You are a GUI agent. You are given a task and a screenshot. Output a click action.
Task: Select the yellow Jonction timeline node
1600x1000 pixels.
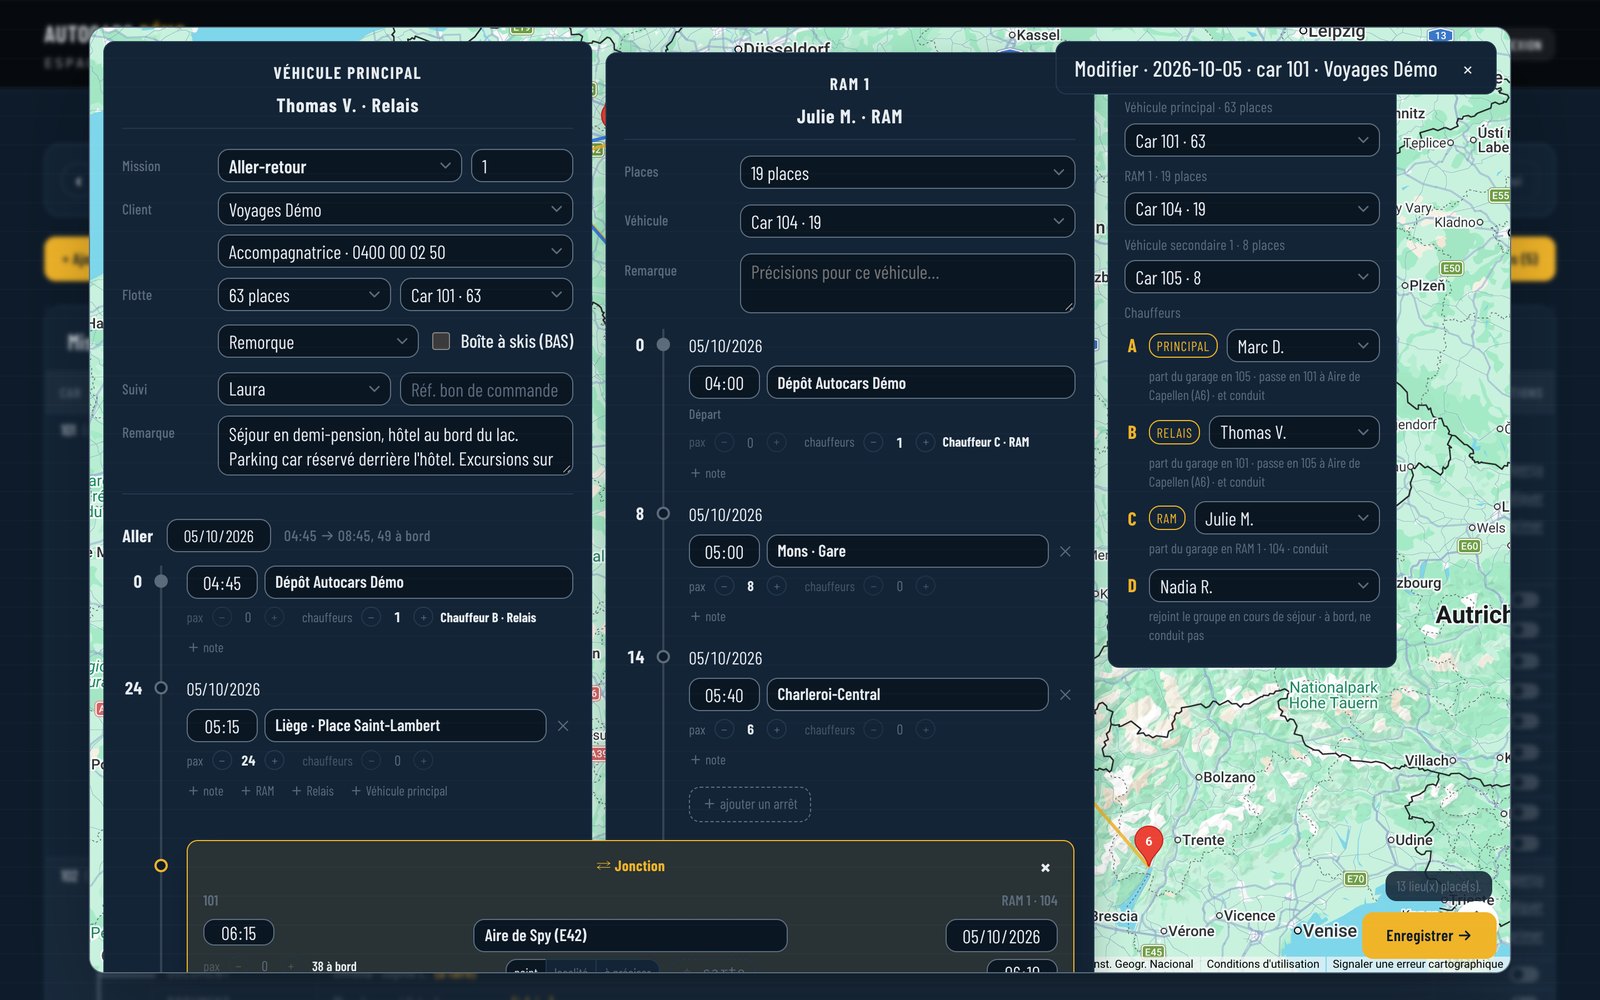point(161,866)
